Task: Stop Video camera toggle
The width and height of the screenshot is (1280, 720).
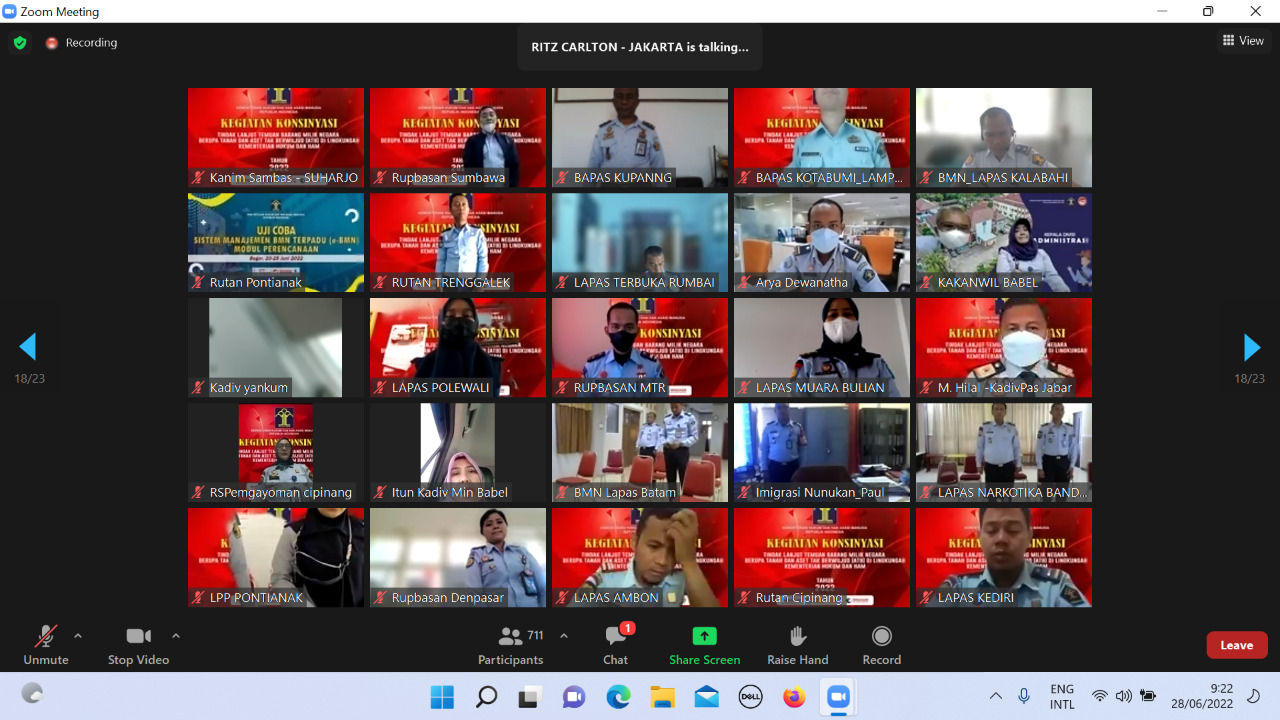Action: [x=138, y=645]
